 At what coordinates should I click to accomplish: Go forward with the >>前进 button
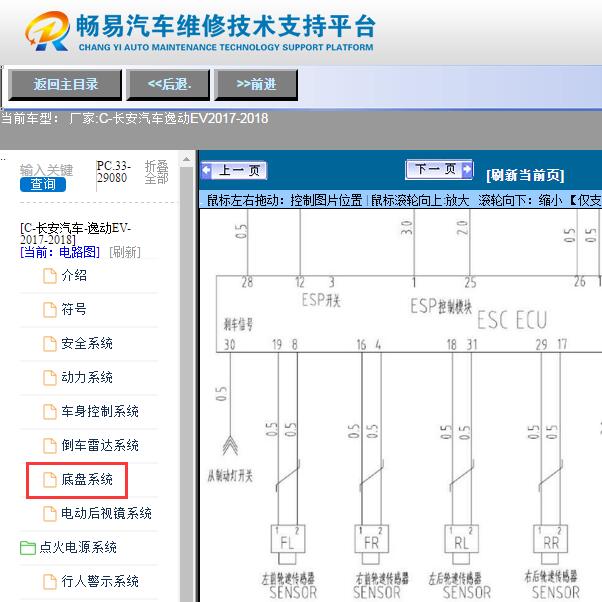tap(256, 85)
